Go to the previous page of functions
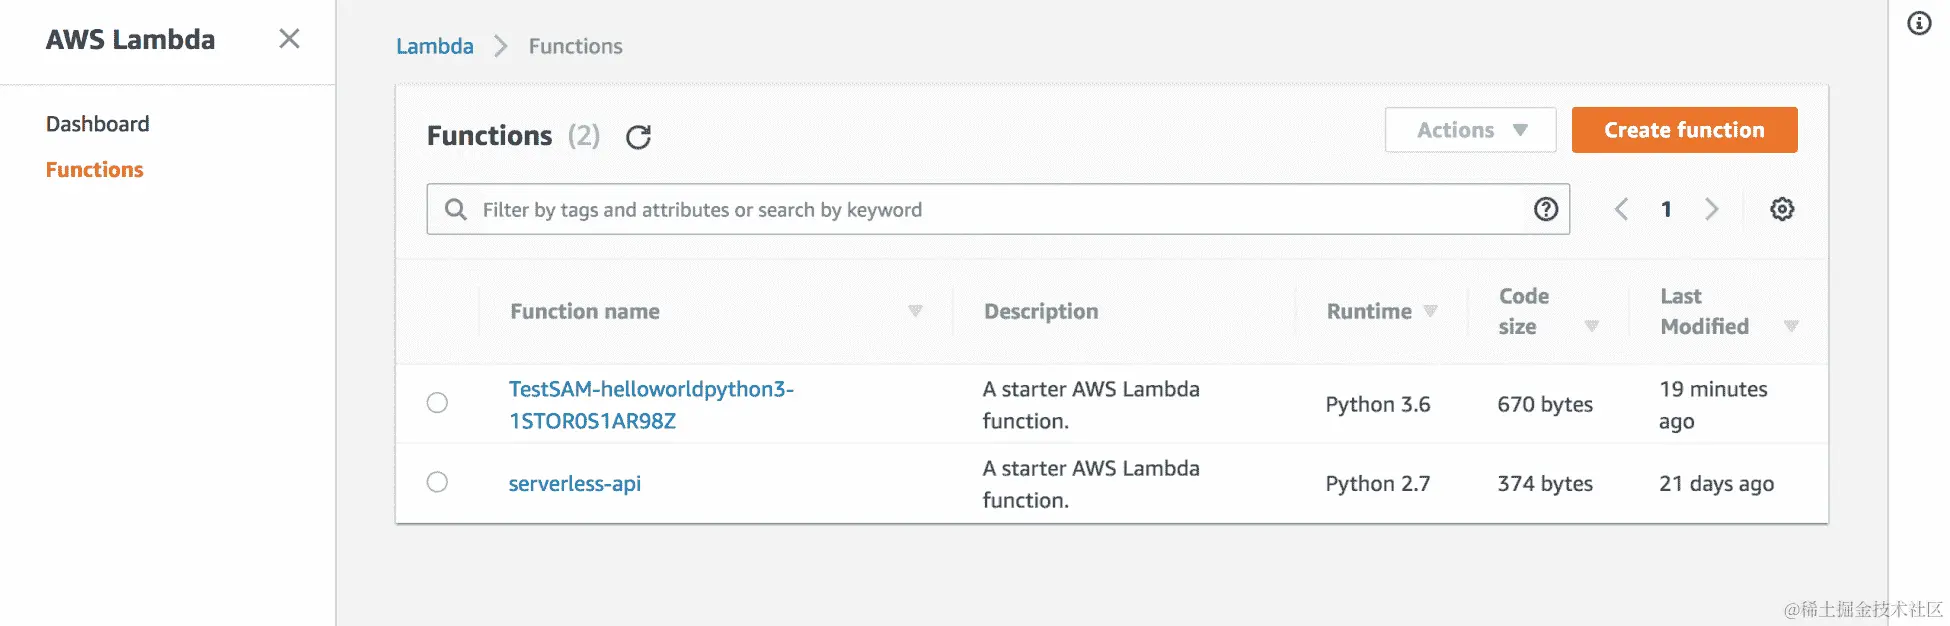The height and width of the screenshot is (626, 1950). 1621,209
